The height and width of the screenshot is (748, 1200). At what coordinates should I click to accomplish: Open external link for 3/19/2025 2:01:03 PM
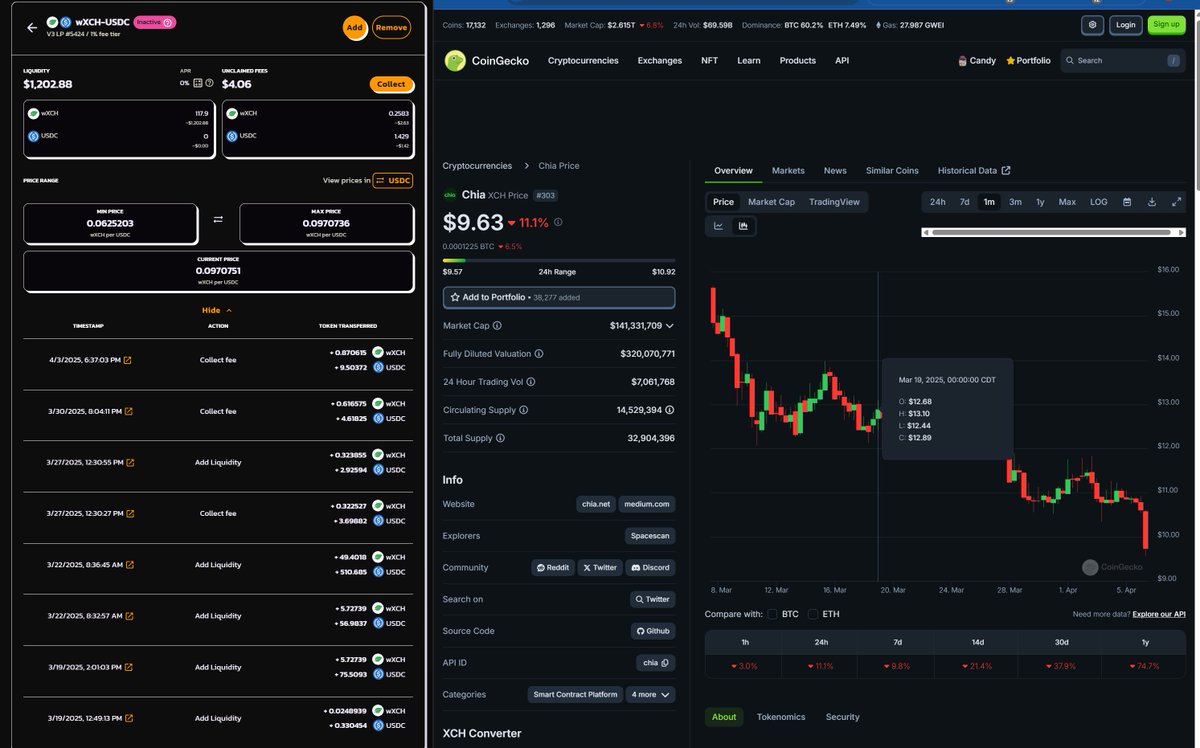pyautogui.click(x=128, y=667)
